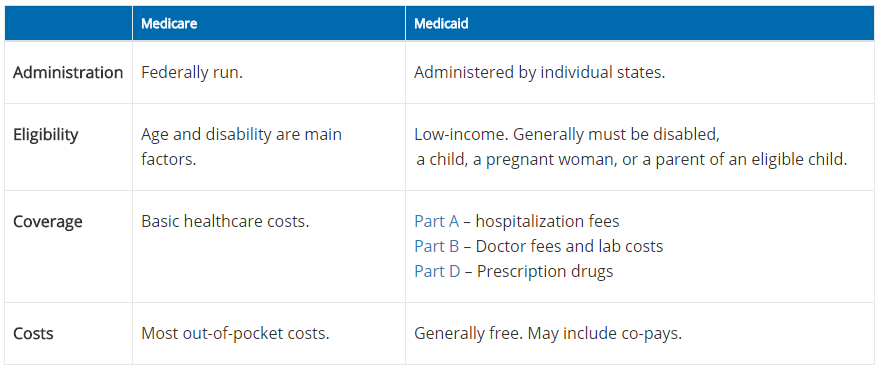The width and height of the screenshot is (878, 372).
Task: Open the Part B link
Action: pyautogui.click(x=436, y=246)
